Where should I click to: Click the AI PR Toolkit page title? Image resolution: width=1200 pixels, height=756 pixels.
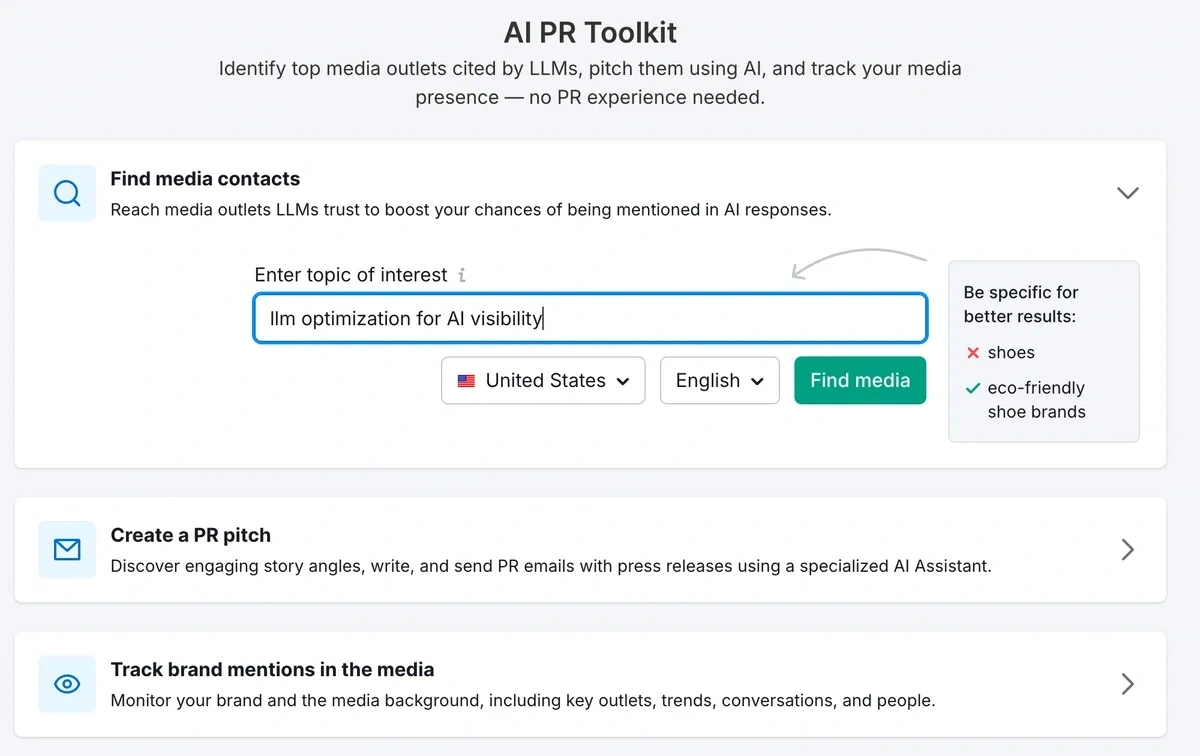pos(590,33)
